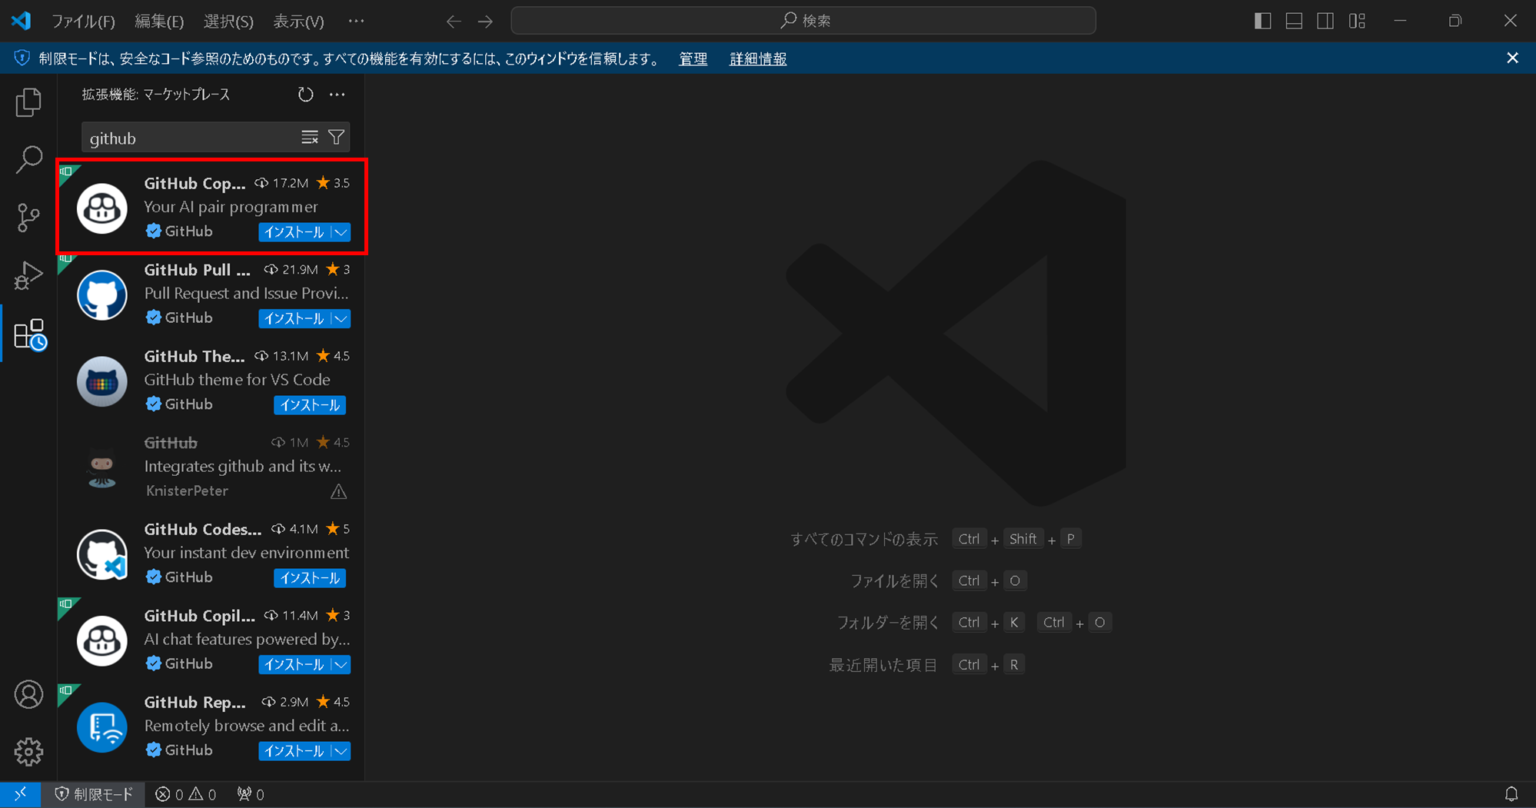
Task: Toggle the primary sidebar visibility
Action: pos(1261,20)
